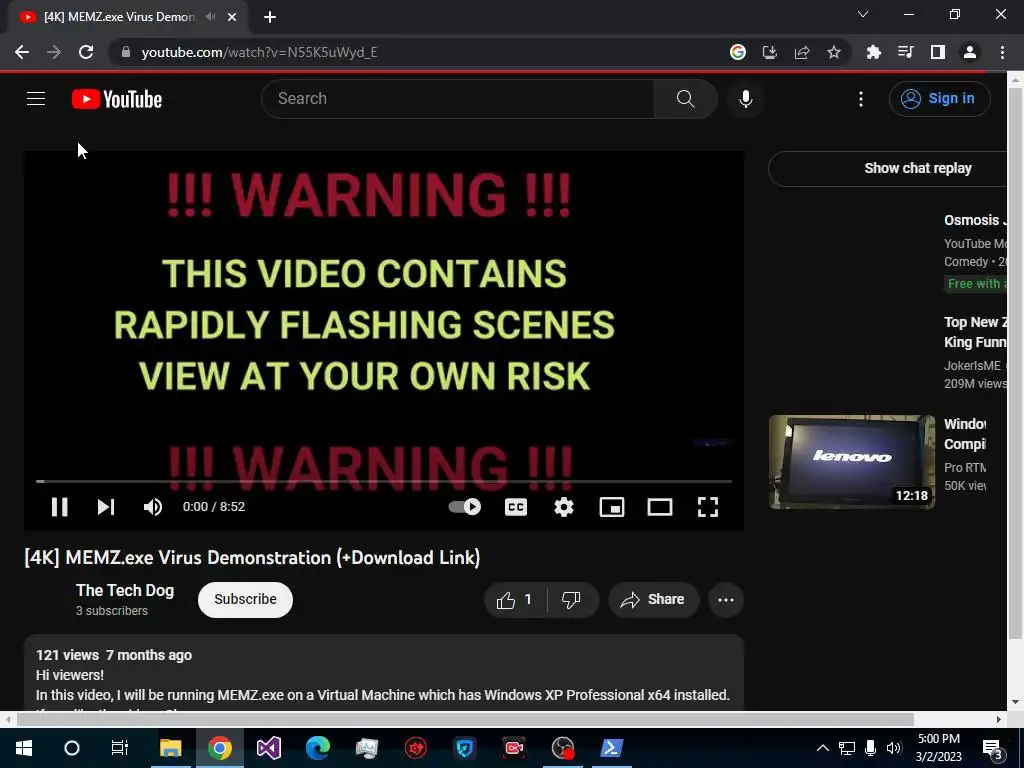Open File Explorer from taskbar

pos(170,748)
